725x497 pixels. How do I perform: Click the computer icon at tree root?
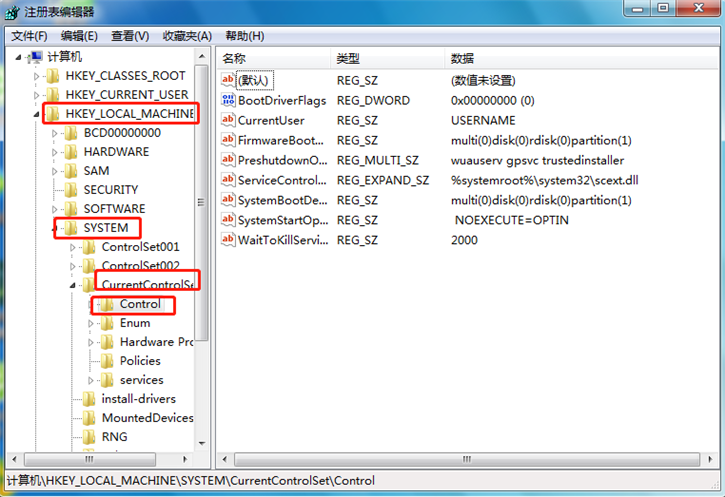pos(35,57)
